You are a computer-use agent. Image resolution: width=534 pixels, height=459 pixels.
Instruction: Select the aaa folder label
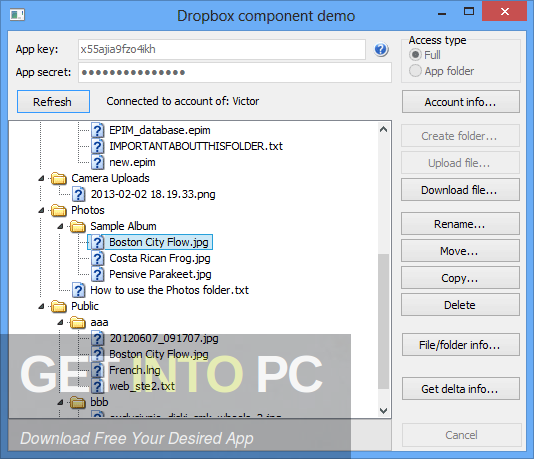coord(99,322)
